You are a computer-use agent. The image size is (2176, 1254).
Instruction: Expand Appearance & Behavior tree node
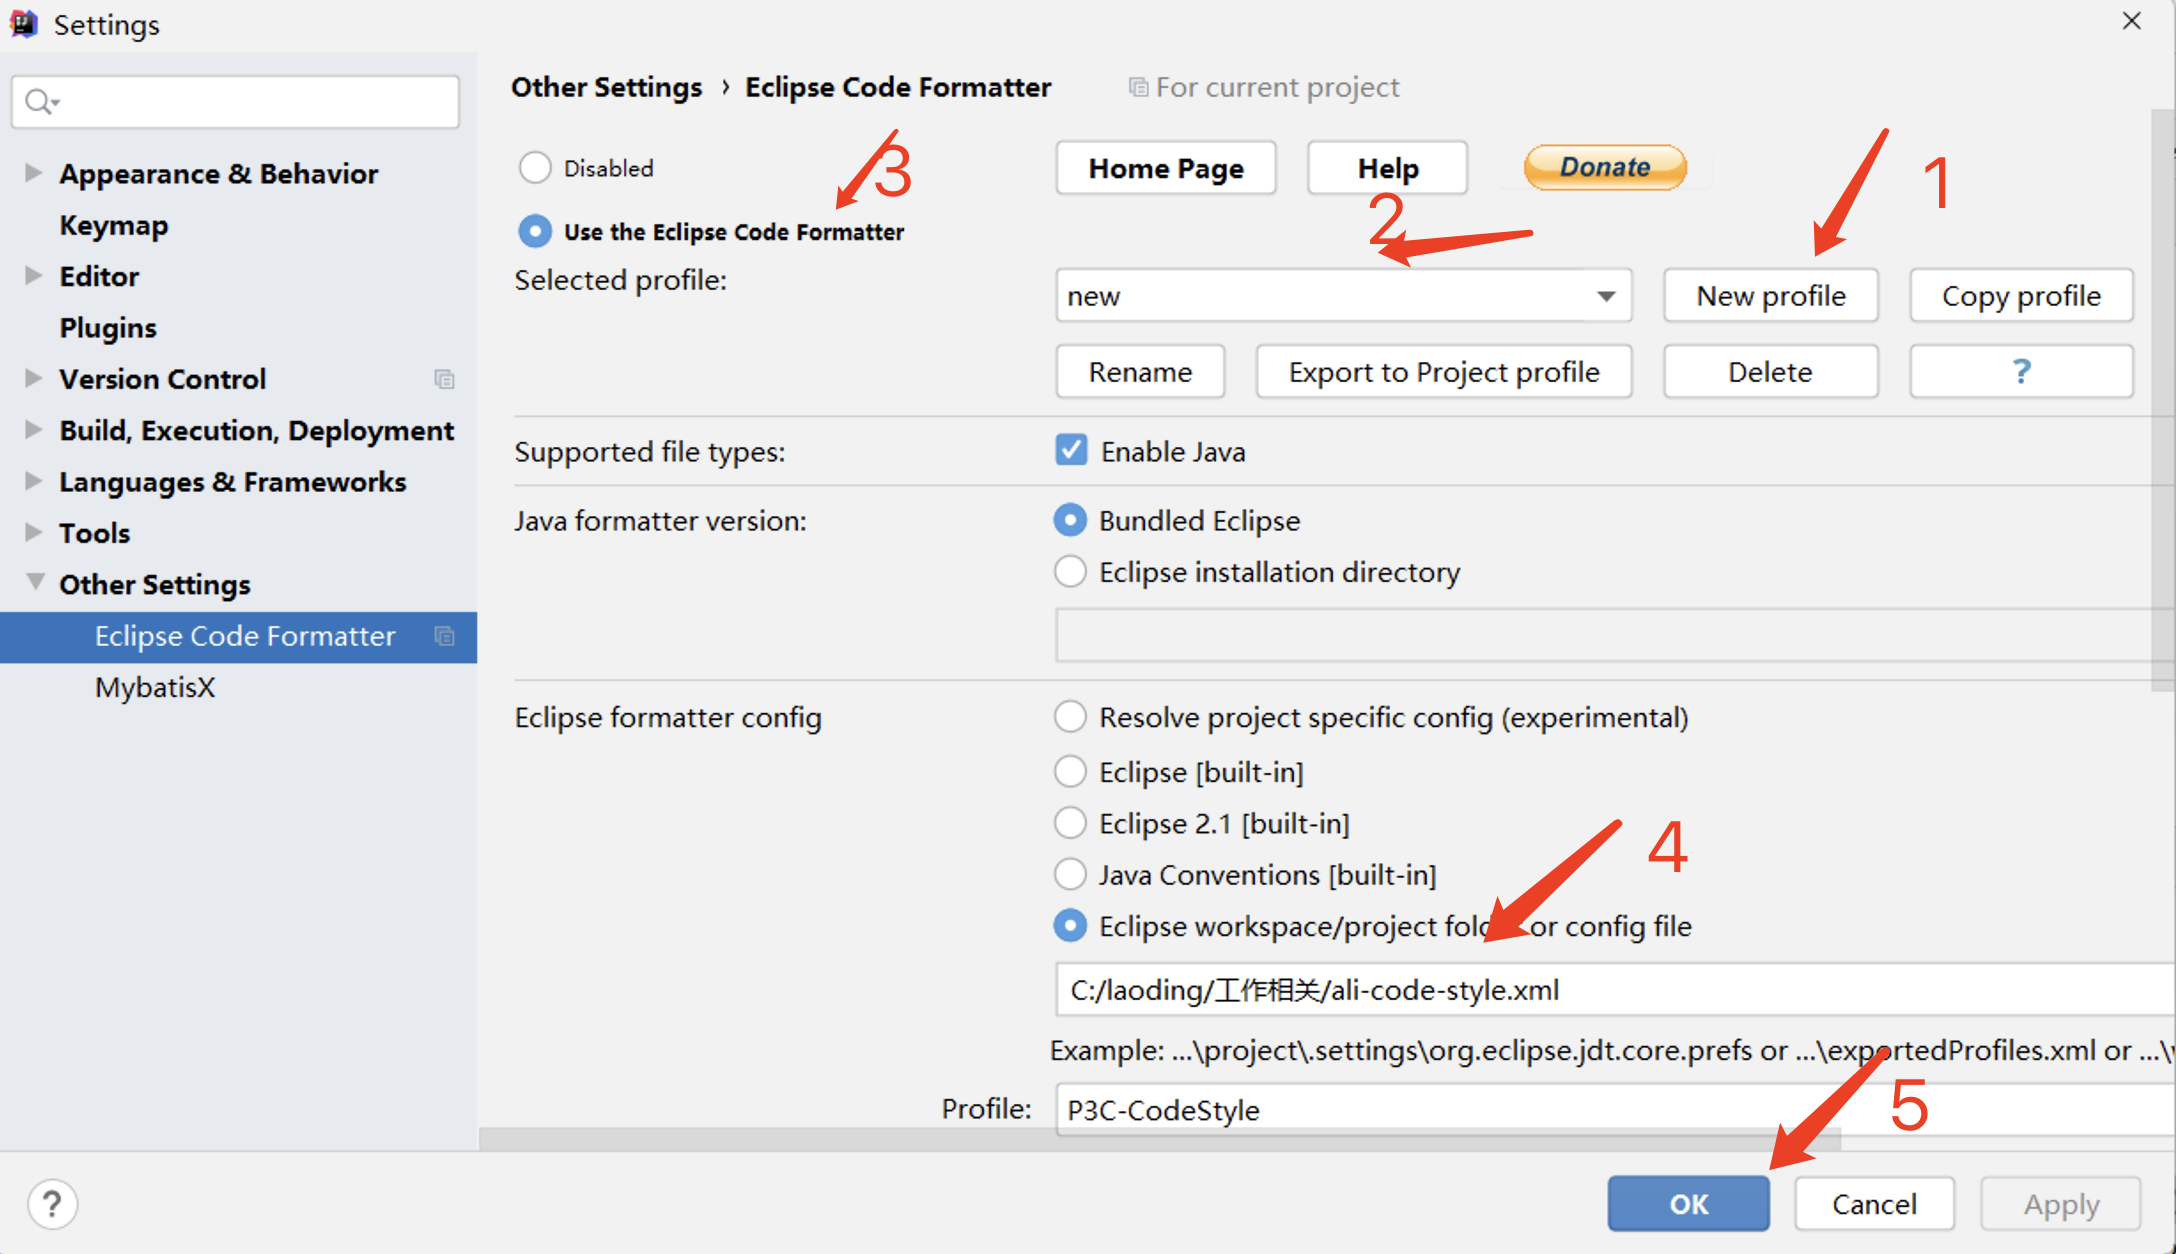pyautogui.click(x=33, y=173)
